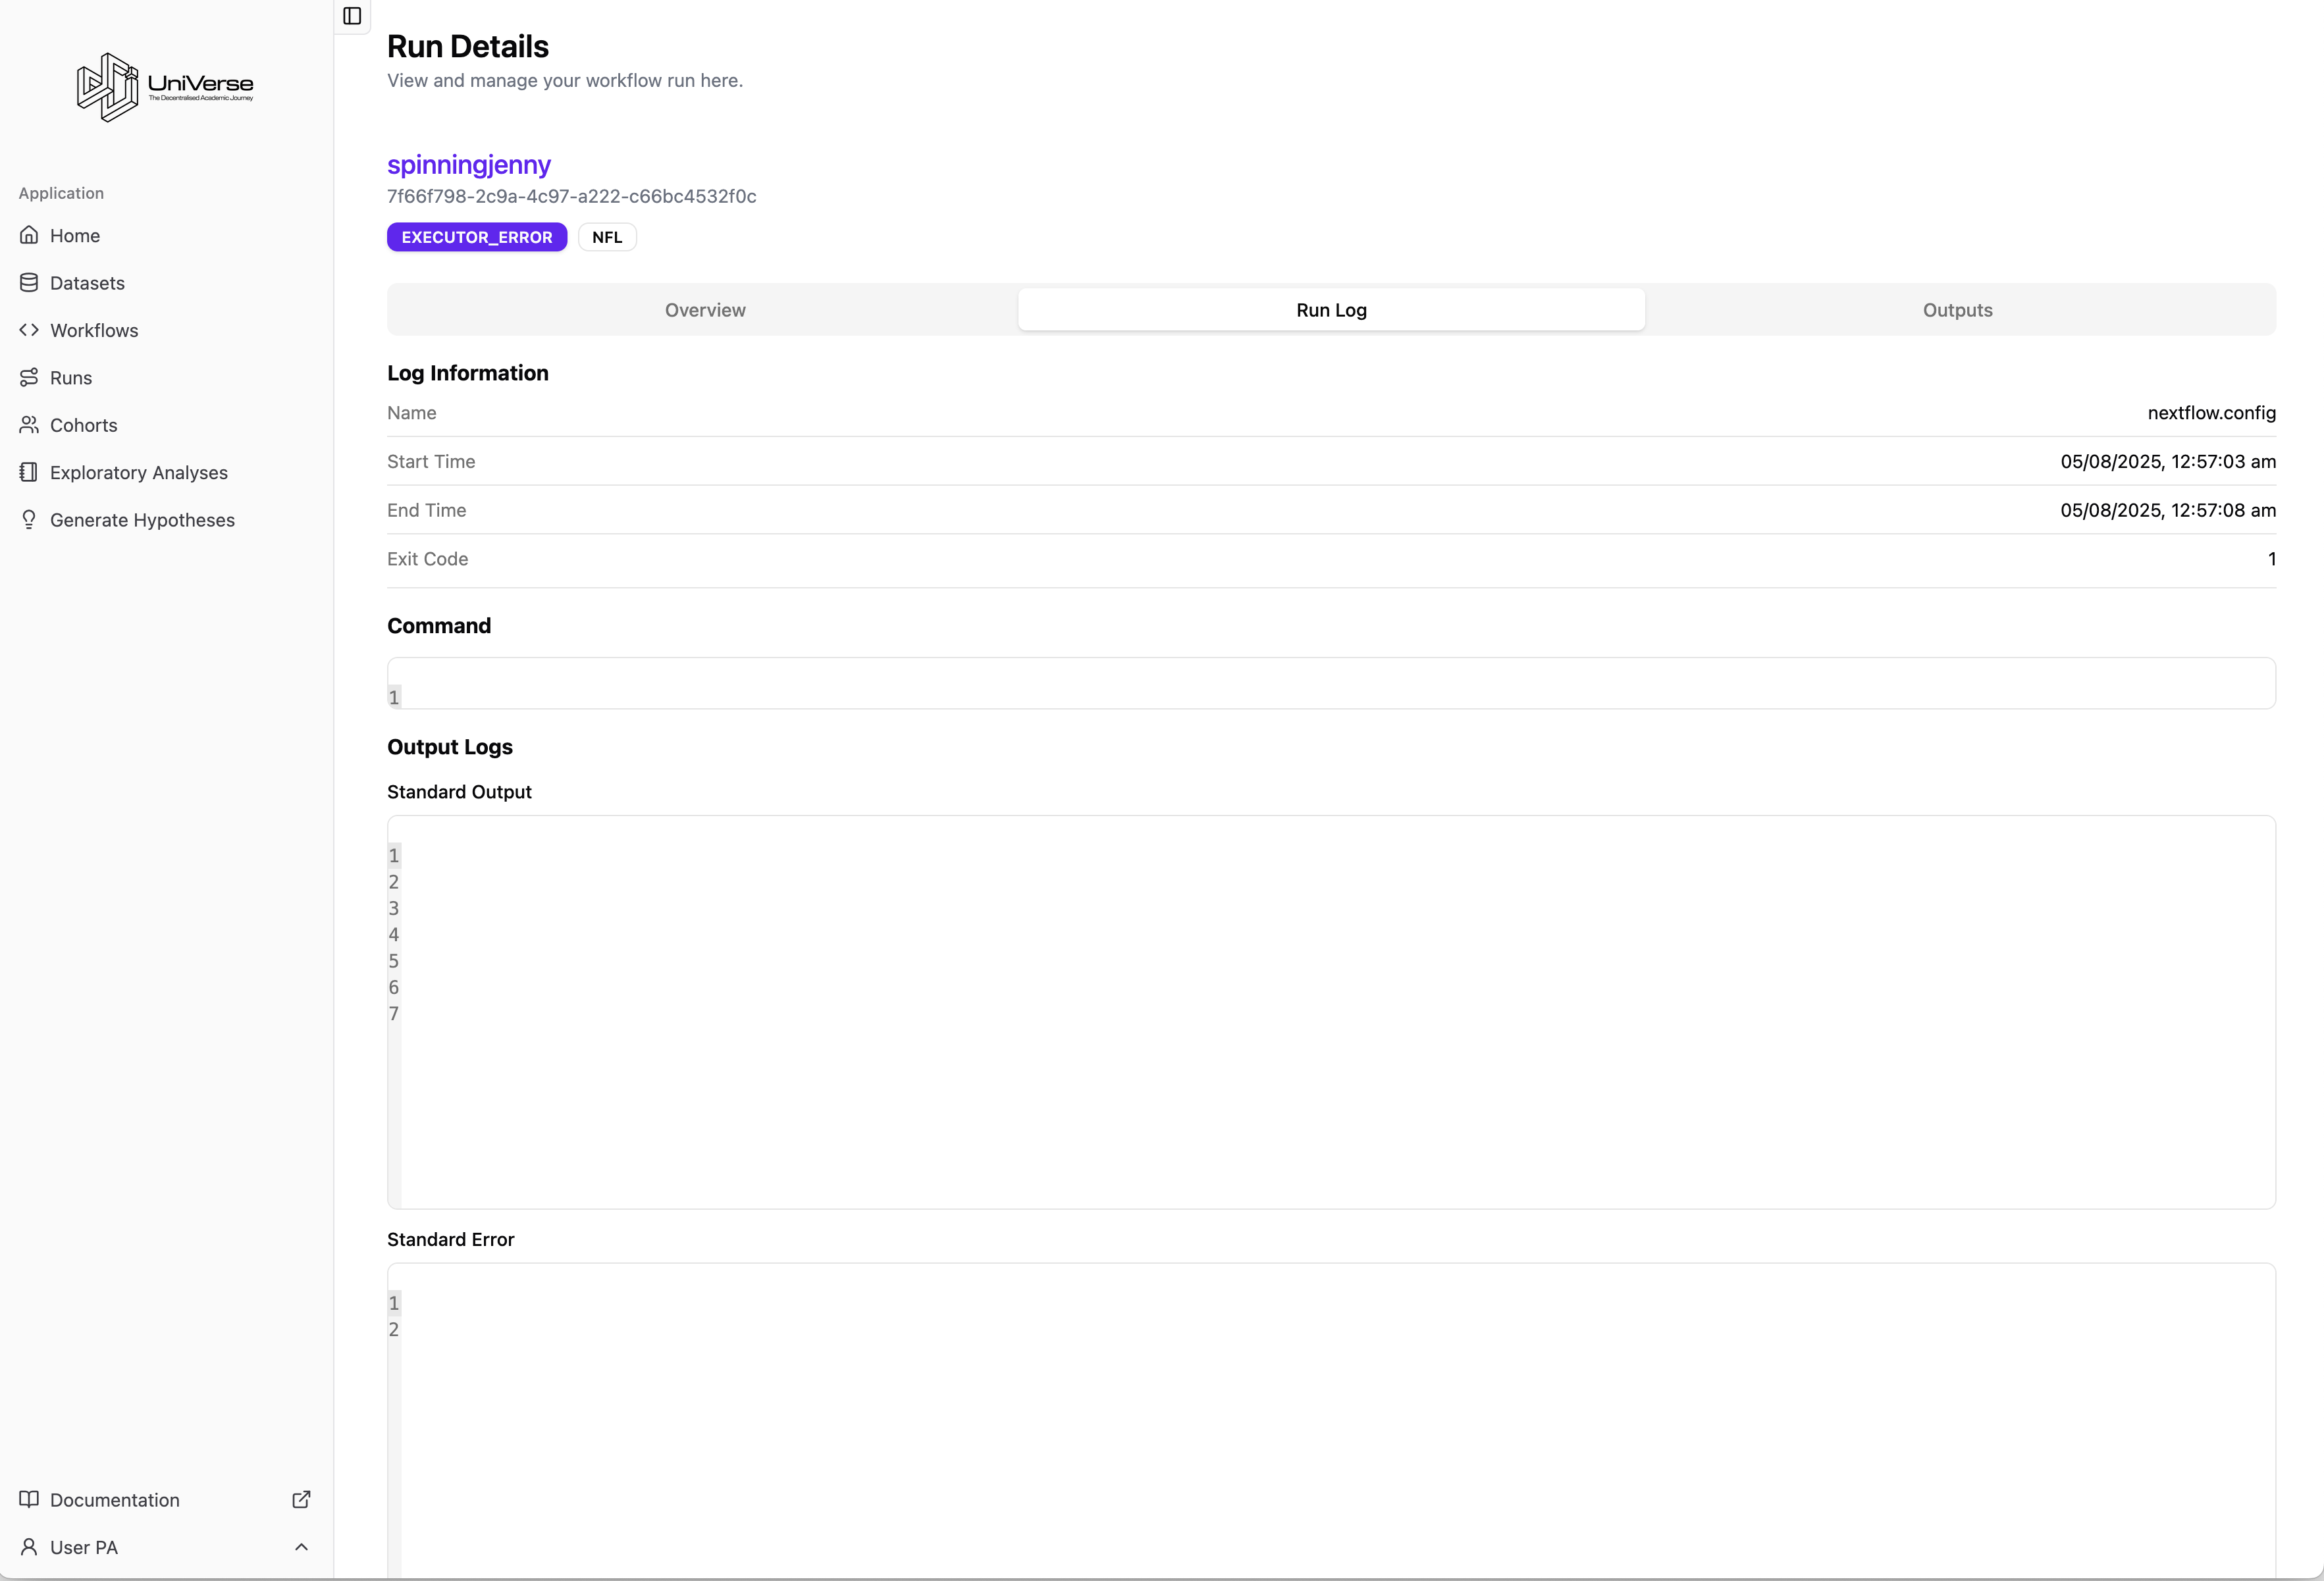Click the EXECUTOR_ERROR status badge
This screenshot has width=2324, height=1581.
(x=477, y=237)
